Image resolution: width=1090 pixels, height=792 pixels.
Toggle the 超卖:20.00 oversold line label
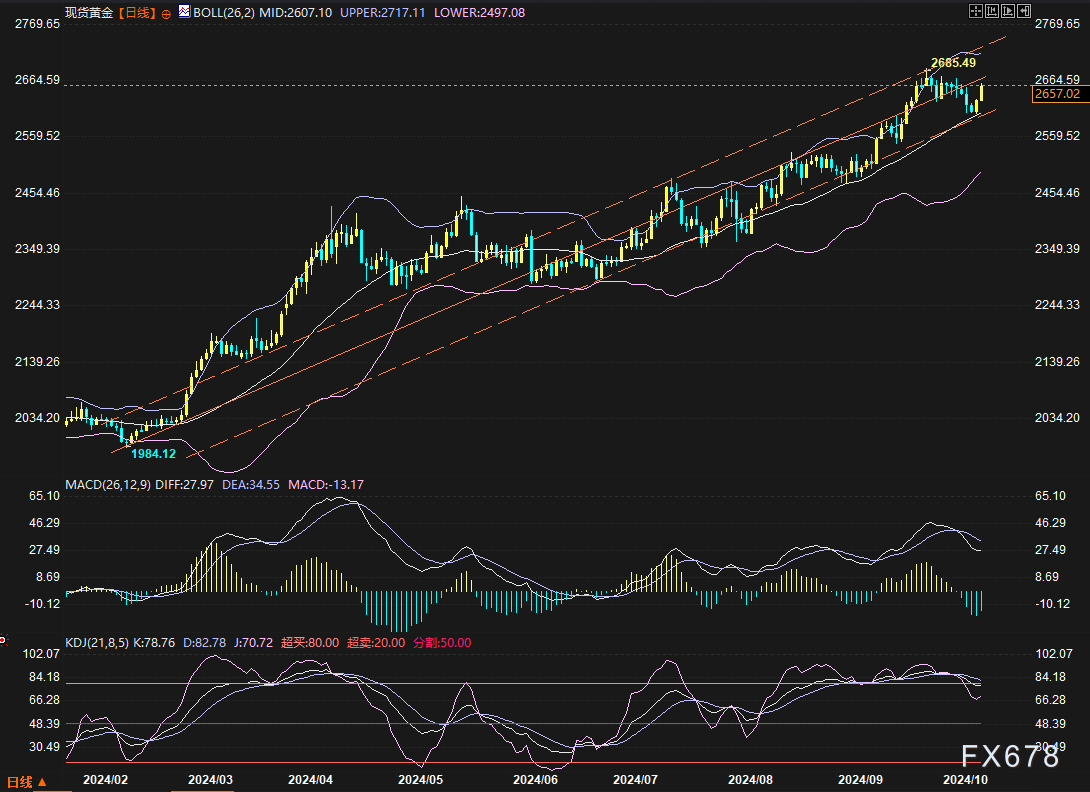[x=375, y=643]
